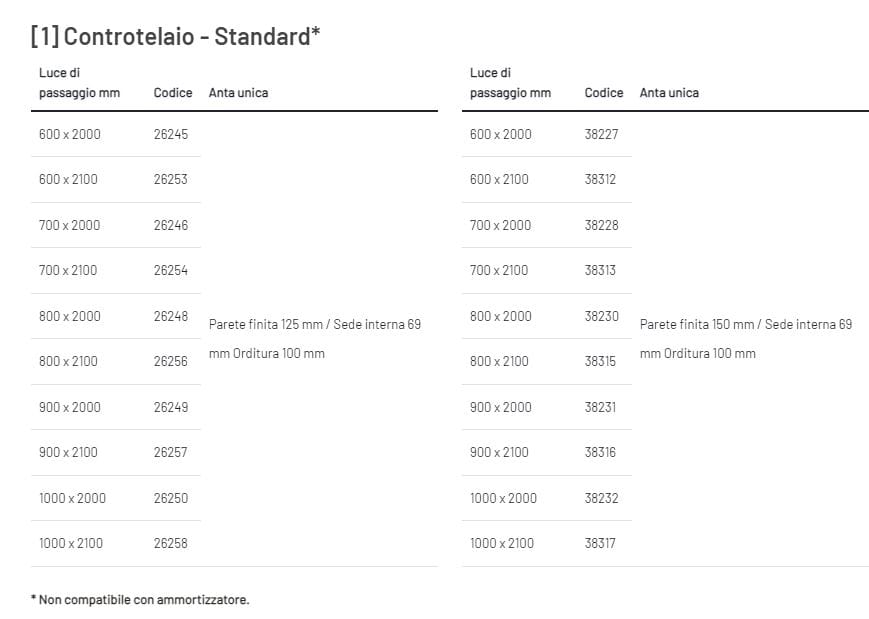Click code 26256 cell
Image resolution: width=869 pixels, height=619 pixels.
[171, 361]
